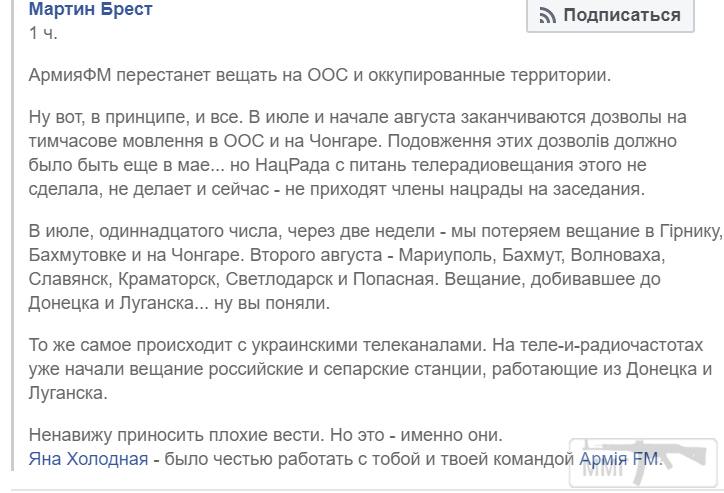Click the post timestamp 1 ч.
The image size is (724, 493).
43,33
